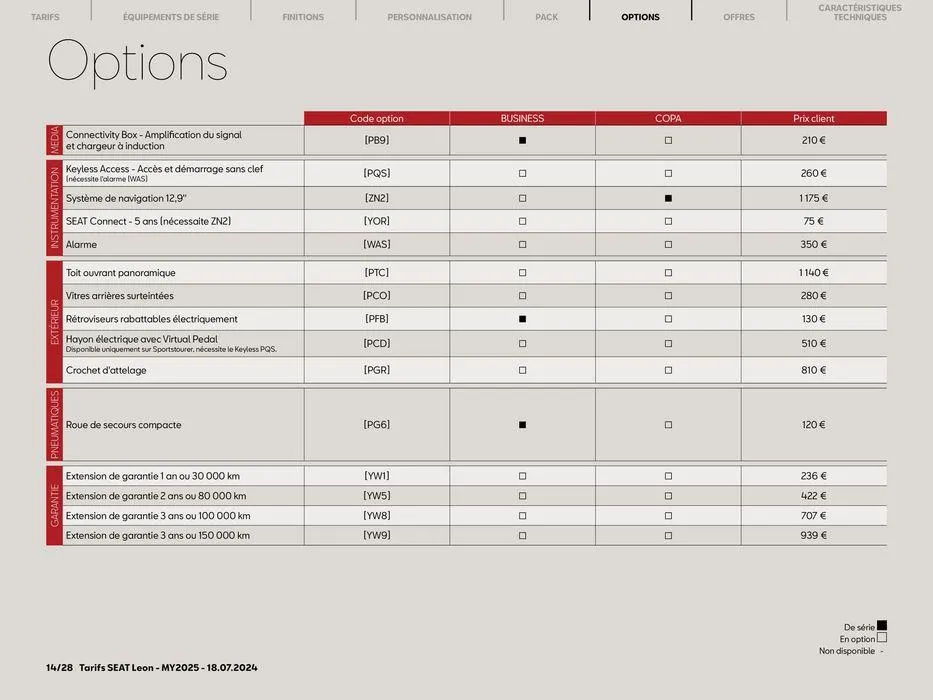Click the 1 175 € price for navigation

click(x=812, y=197)
